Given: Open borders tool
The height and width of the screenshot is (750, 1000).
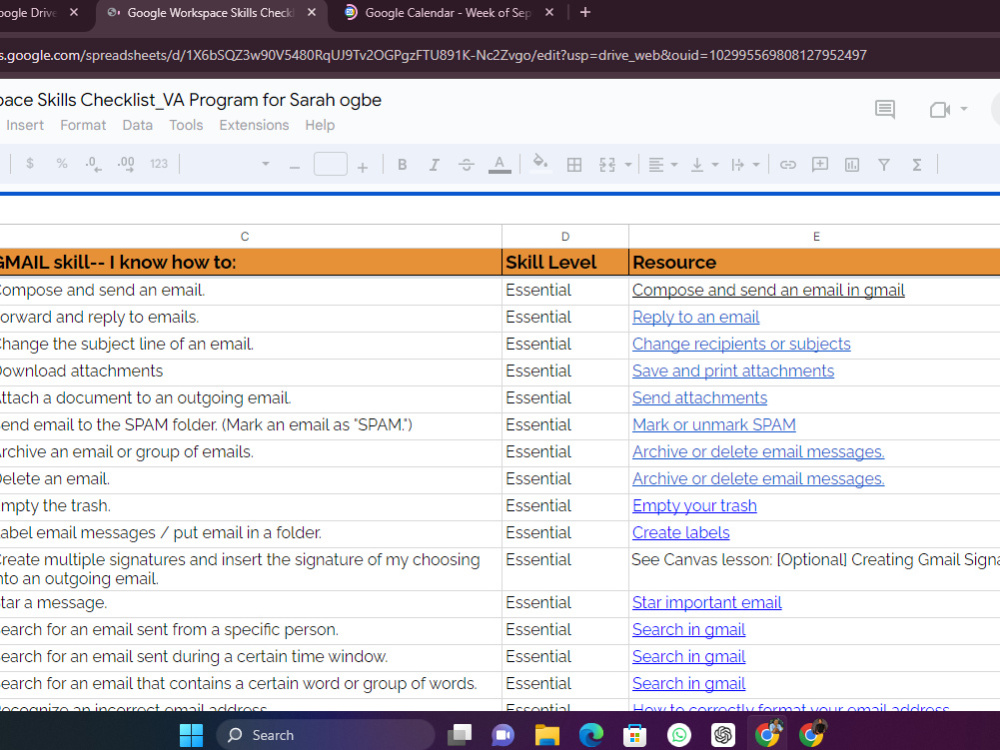Looking at the screenshot, I should click(x=574, y=165).
